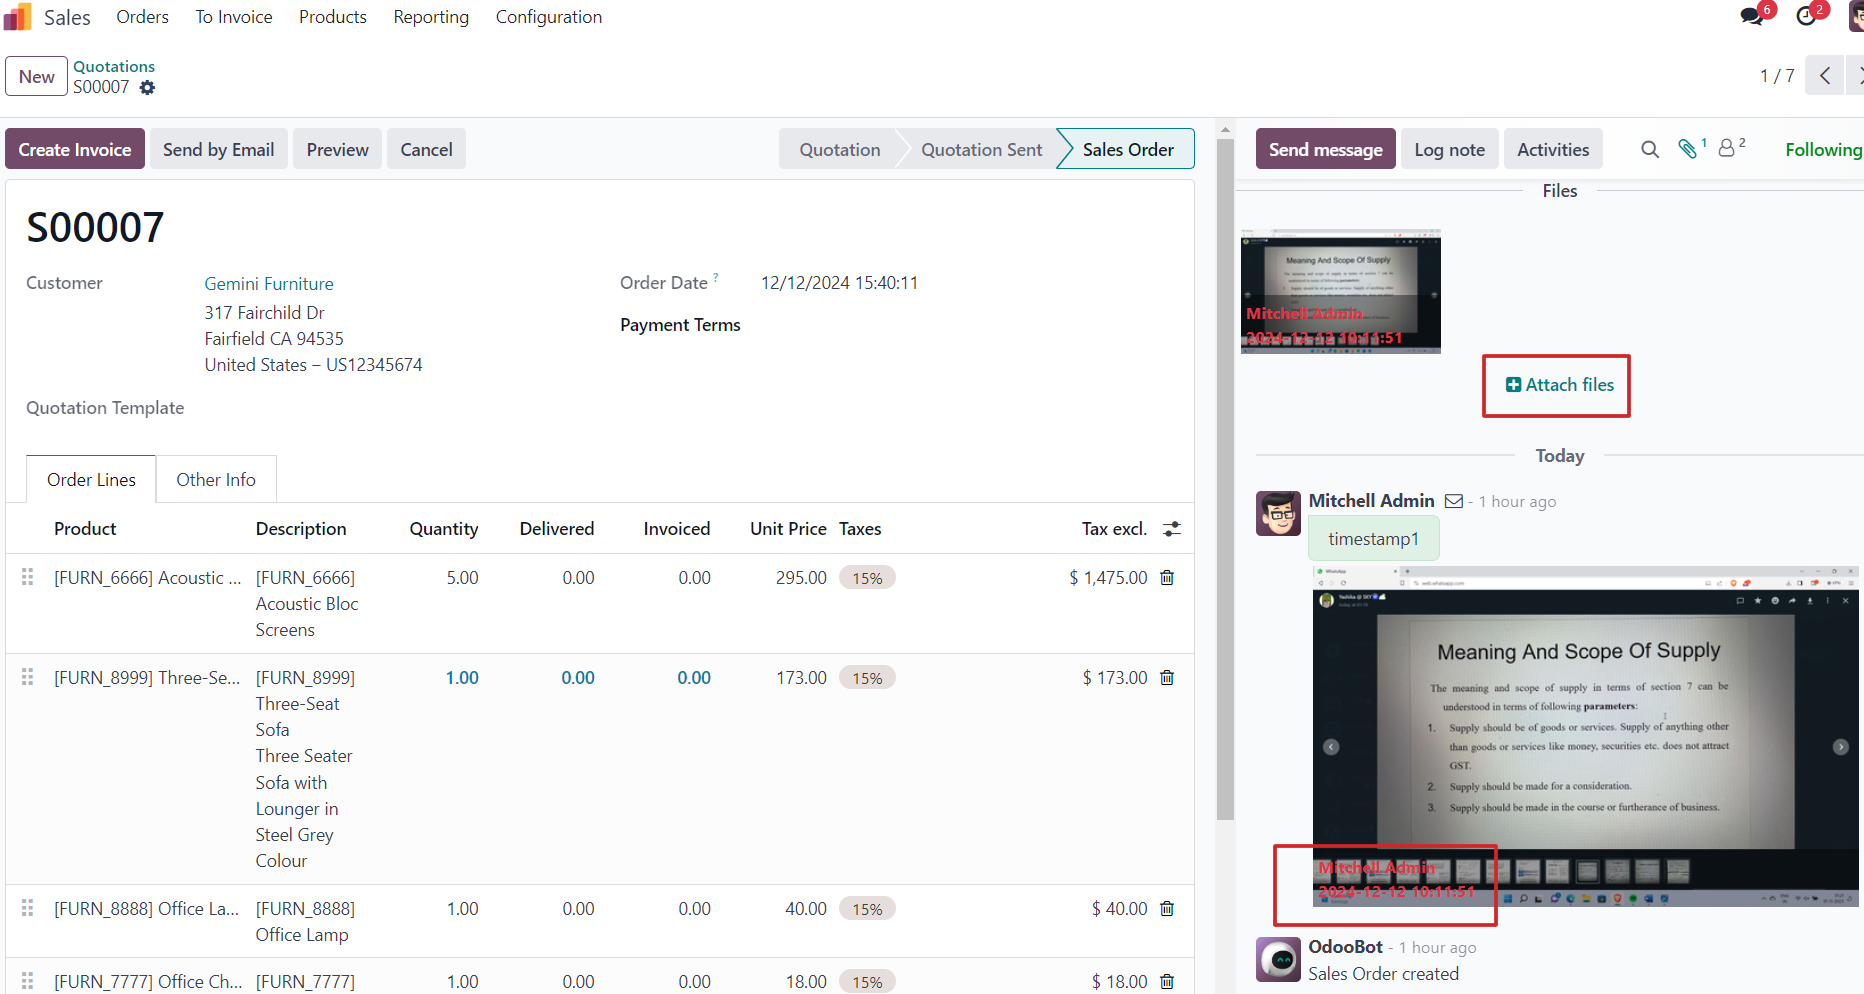Screen dimensions: 1864x994
Task: Click Log note button
Action: 1450,149
